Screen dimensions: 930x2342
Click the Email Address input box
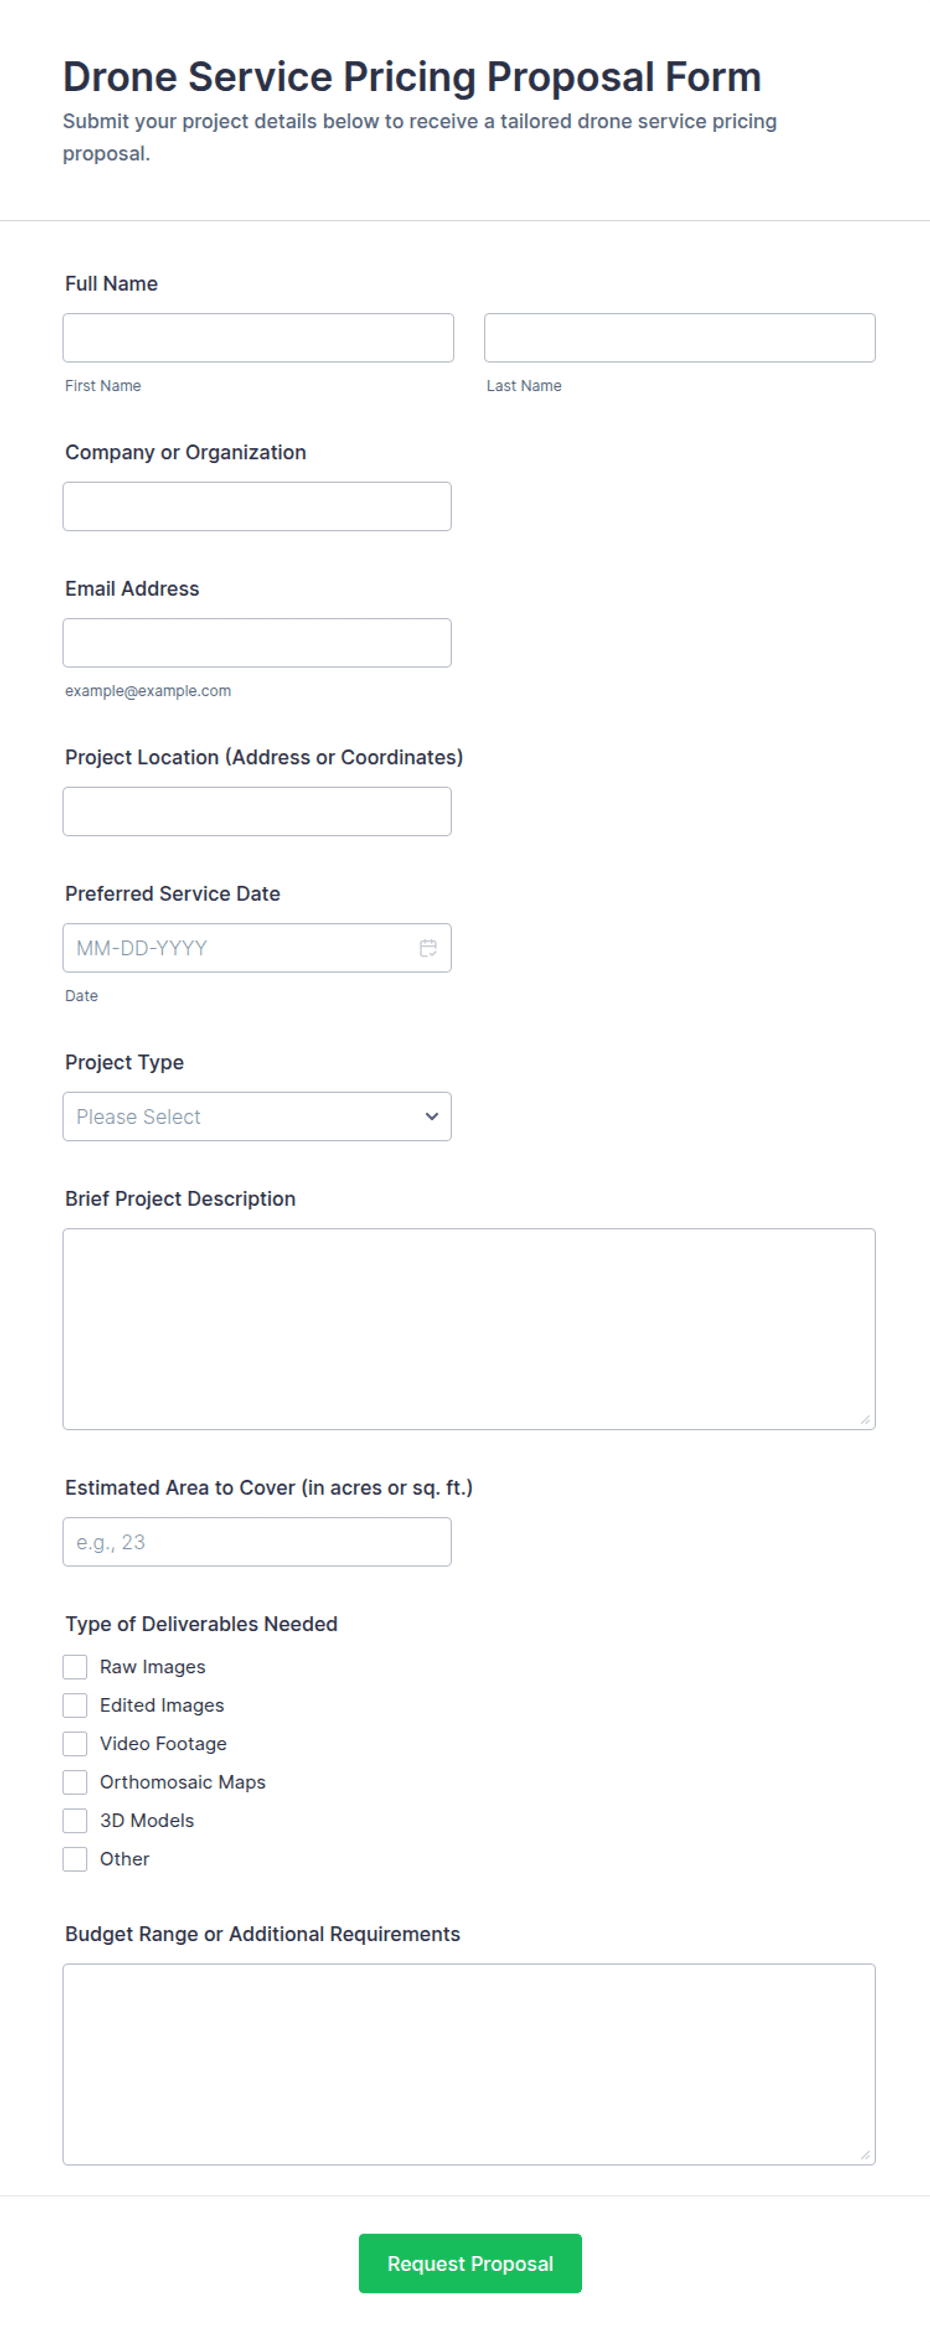coord(257,643)
